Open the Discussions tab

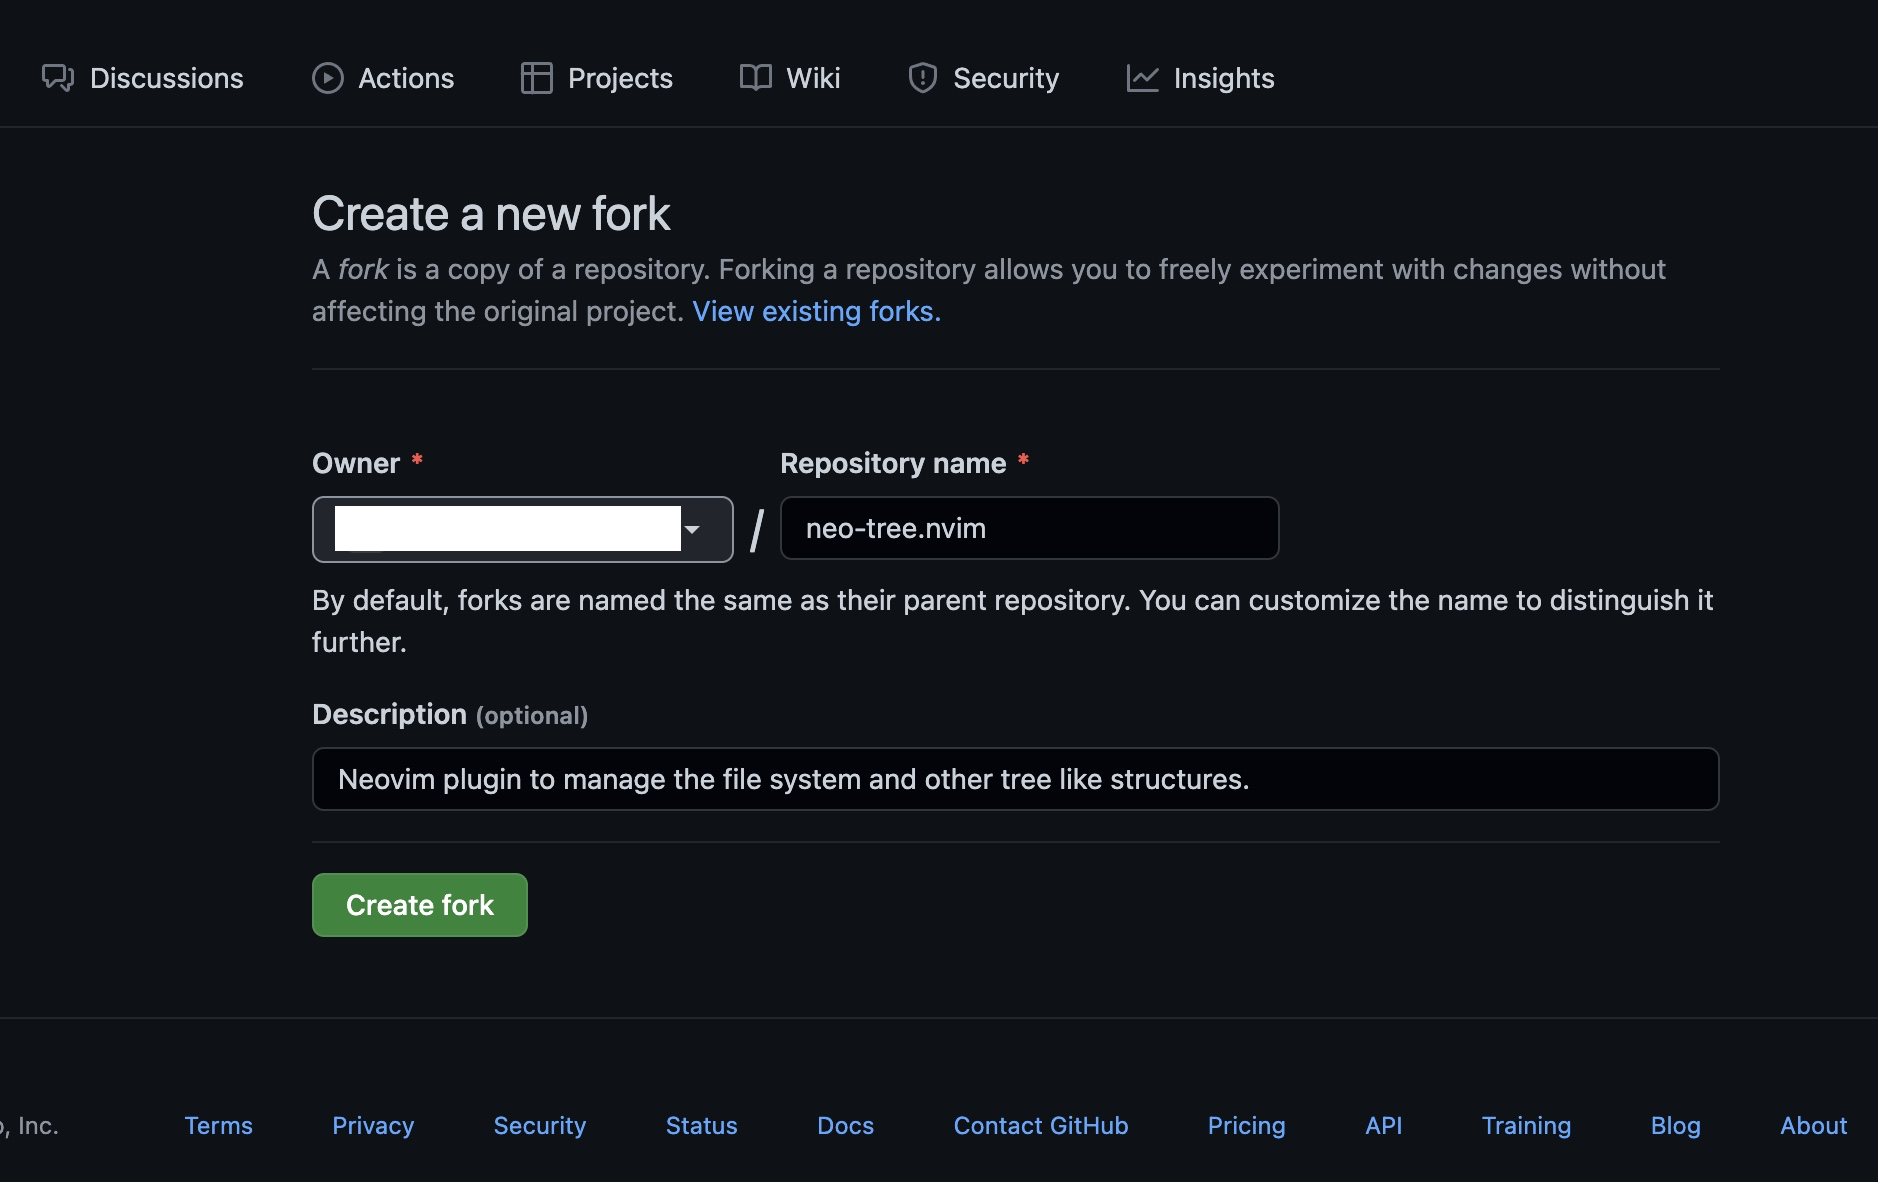[143, 78]
